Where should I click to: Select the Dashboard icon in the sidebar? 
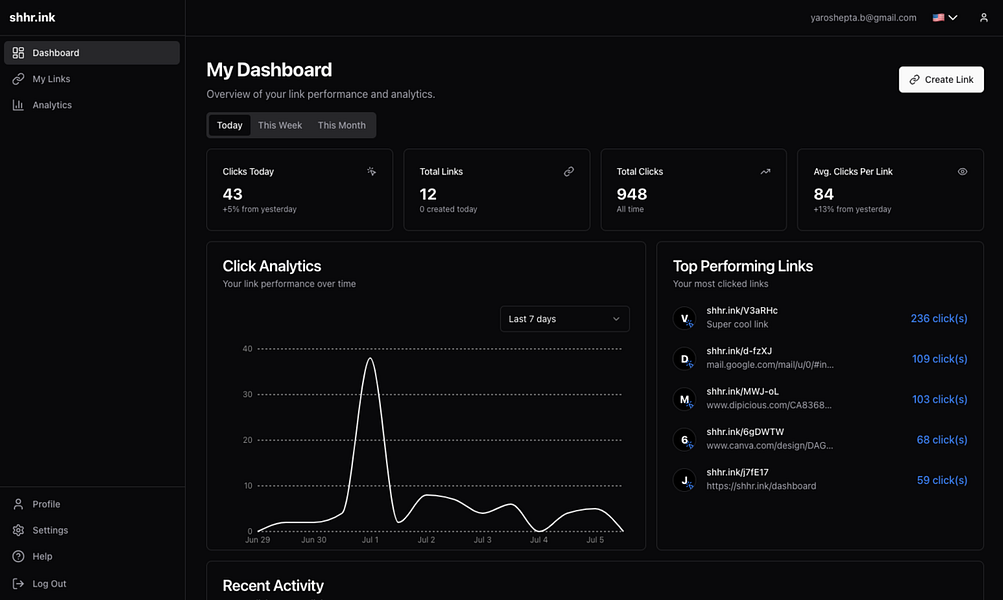tap(18, 52)
